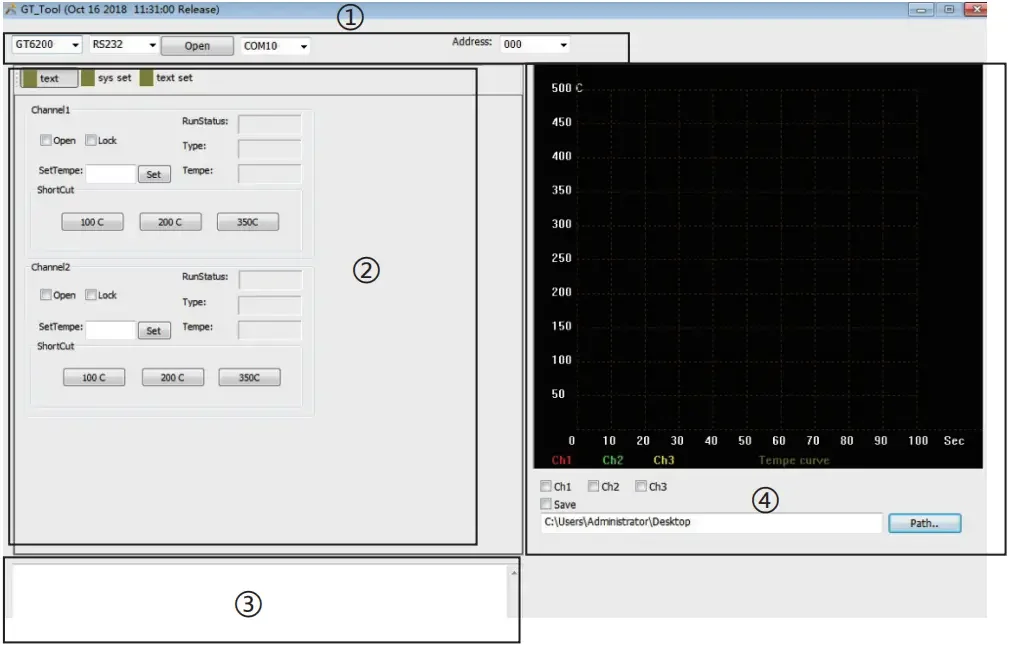Click the log box scrollbar up arrow
This screenshot has width=1010, height=647.
513,573
